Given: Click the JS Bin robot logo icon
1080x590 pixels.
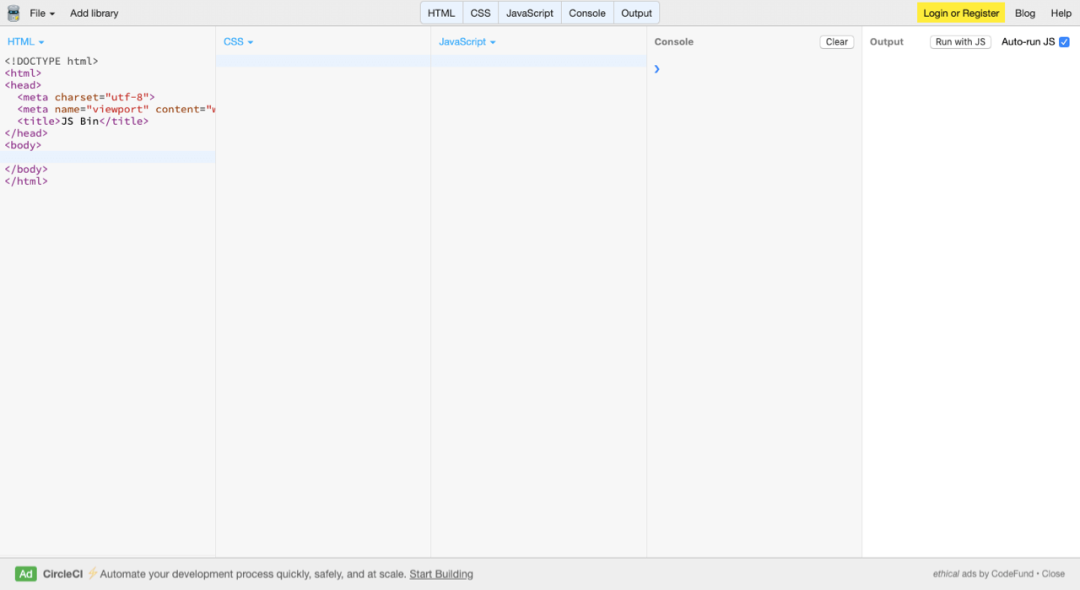Looking at the screenshot, I should (x=13, y=13).
